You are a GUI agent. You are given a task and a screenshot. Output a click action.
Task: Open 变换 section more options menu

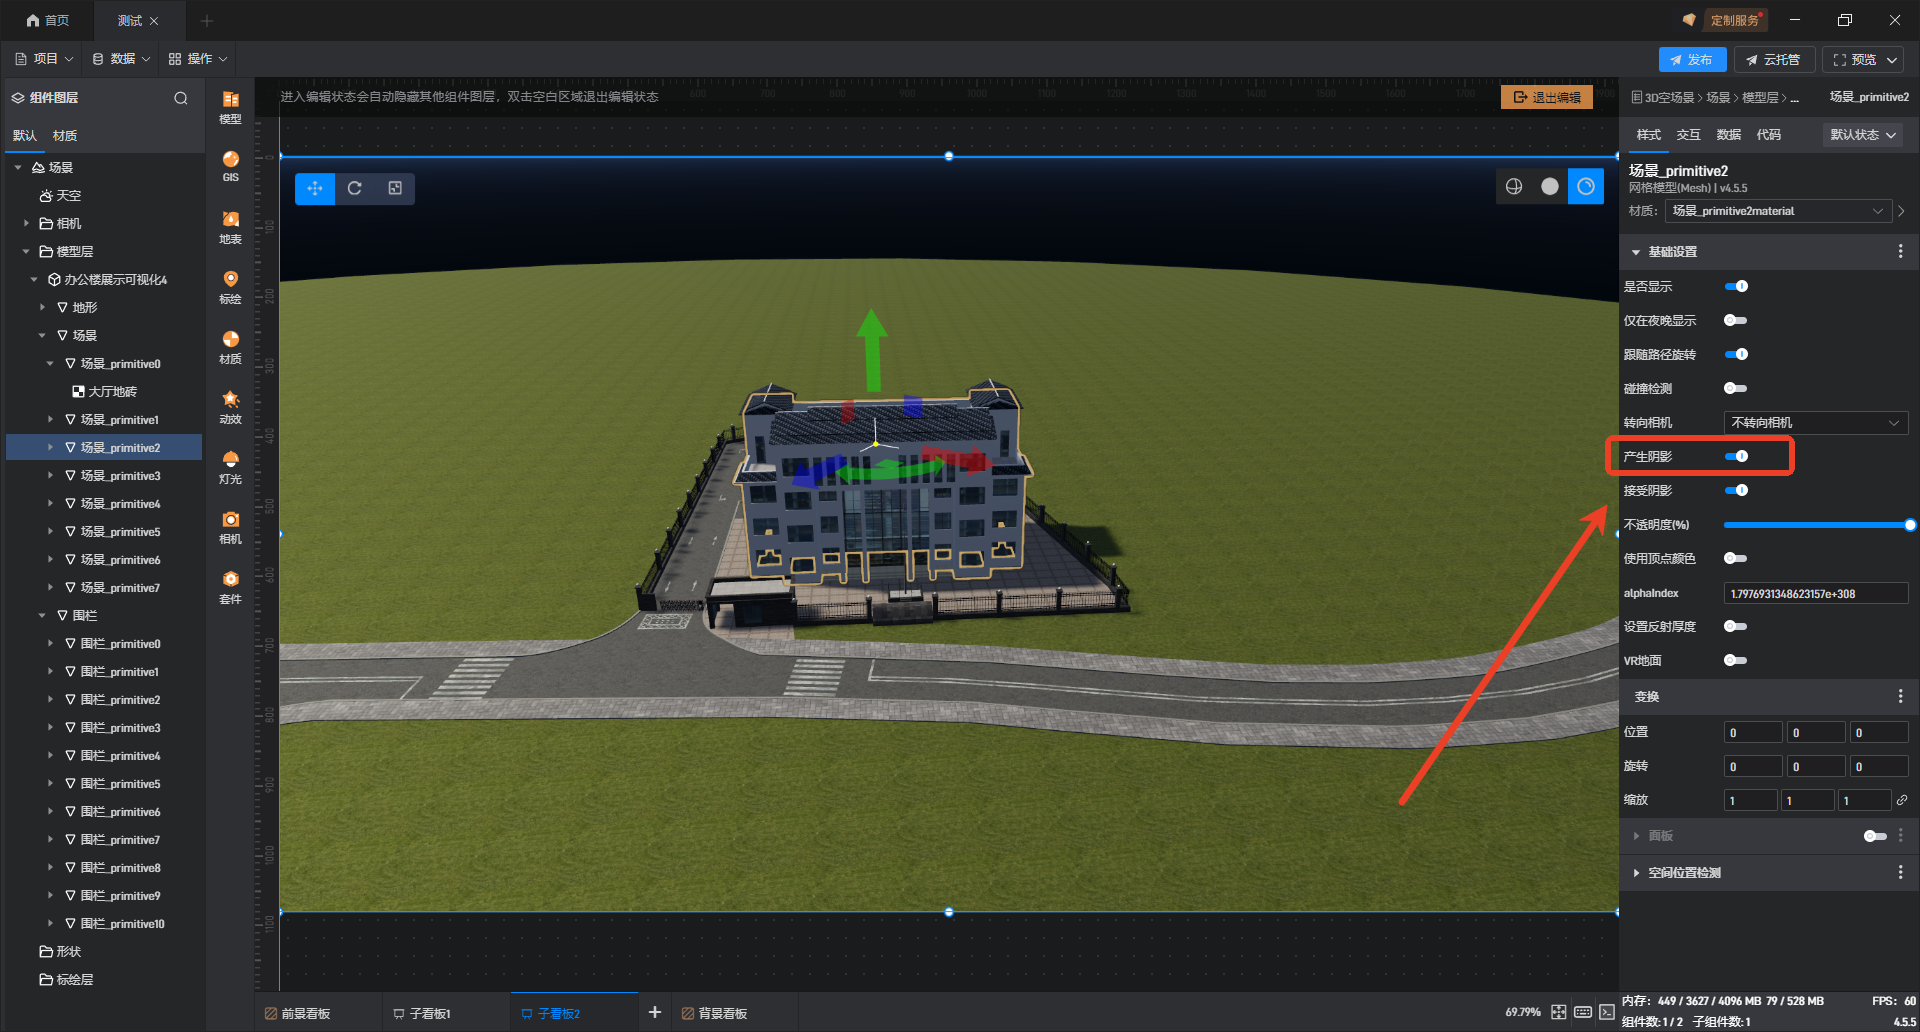click(1901, 696)
